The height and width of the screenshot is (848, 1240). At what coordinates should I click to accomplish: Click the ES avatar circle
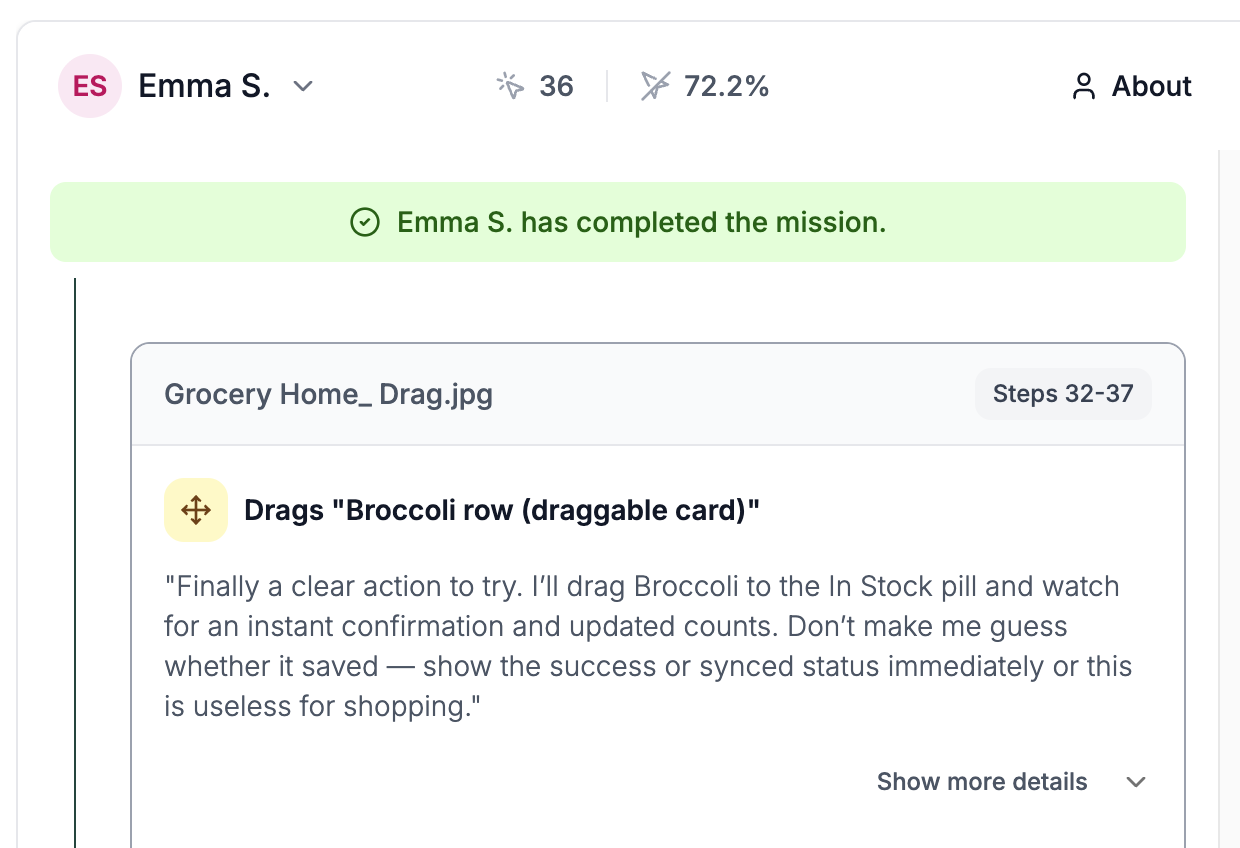pyautogui.click(x=90, y=86)
